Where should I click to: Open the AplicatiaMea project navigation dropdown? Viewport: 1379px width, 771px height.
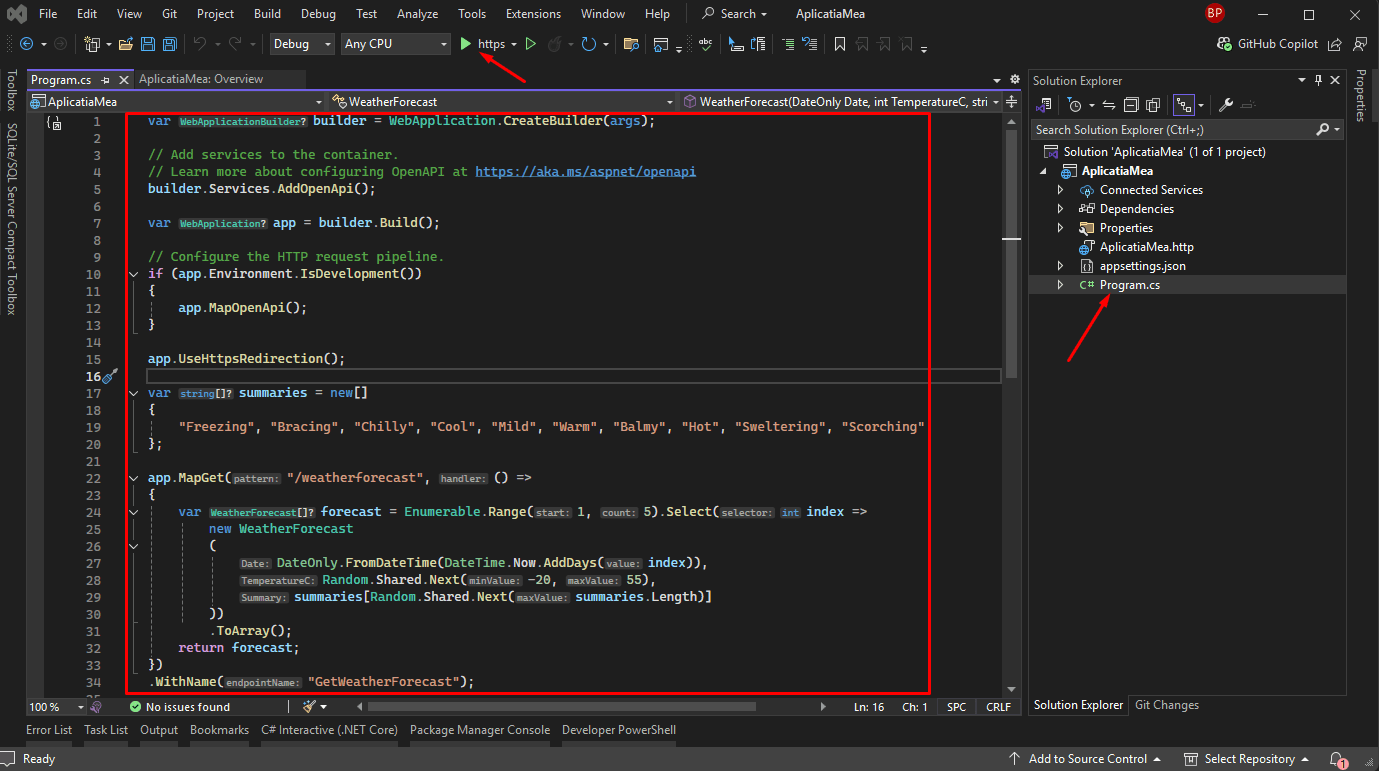(x=176, y=101)
